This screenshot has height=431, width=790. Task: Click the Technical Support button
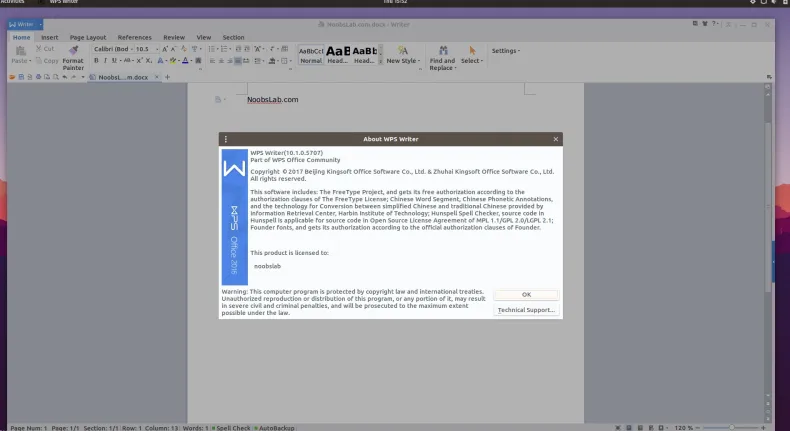pyautogui.click(x=526, y=310)
